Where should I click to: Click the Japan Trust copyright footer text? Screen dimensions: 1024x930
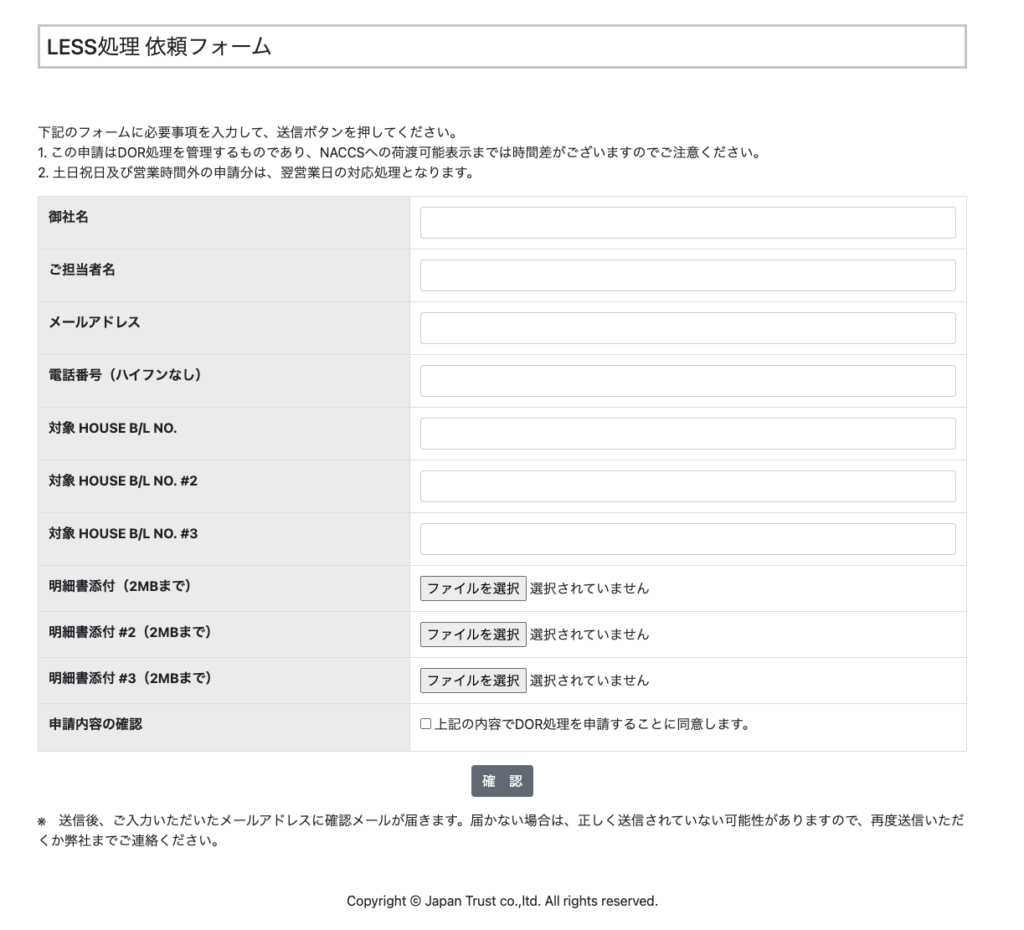point(502,901)
